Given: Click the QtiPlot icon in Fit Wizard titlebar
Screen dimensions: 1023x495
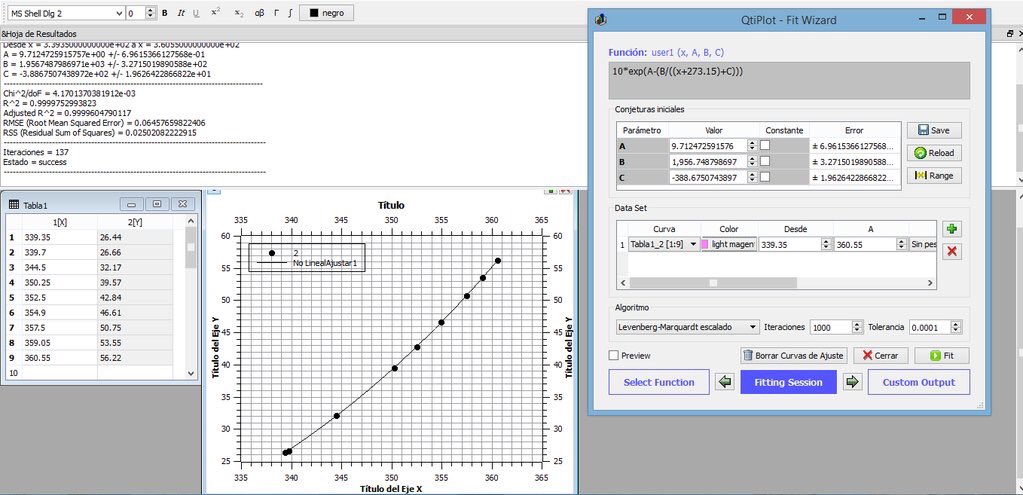Looking at the screenshot, I should [x=601, y=20].
